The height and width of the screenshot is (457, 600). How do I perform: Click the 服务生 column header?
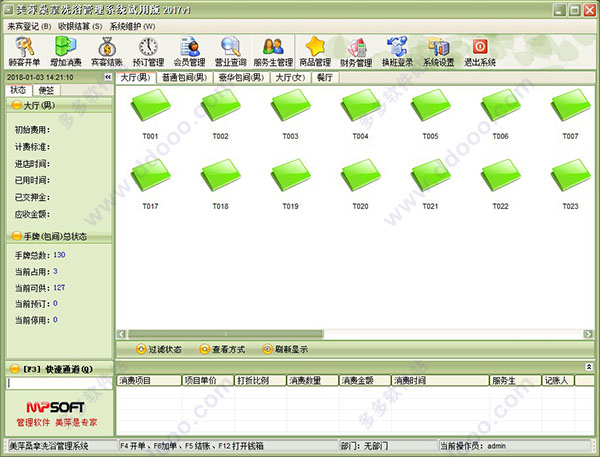point(515,380)
